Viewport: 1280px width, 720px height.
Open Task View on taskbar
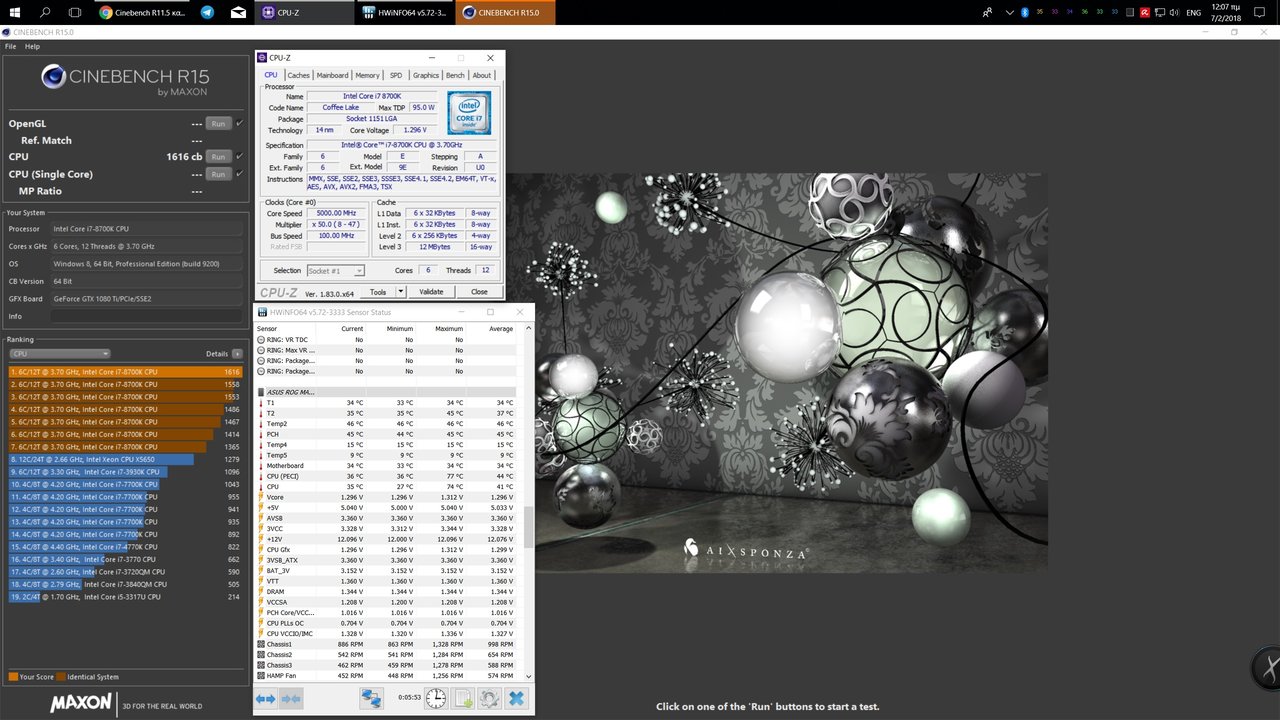[75, 12]
